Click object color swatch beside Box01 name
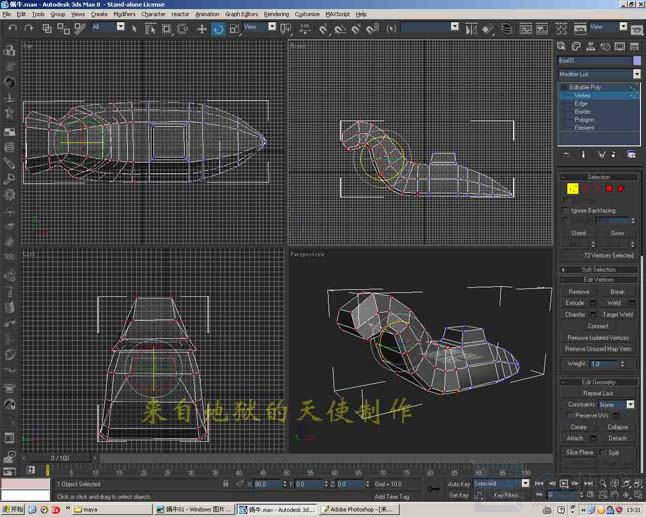This screenshot has height=517, width=646. (x=637, y=61)
